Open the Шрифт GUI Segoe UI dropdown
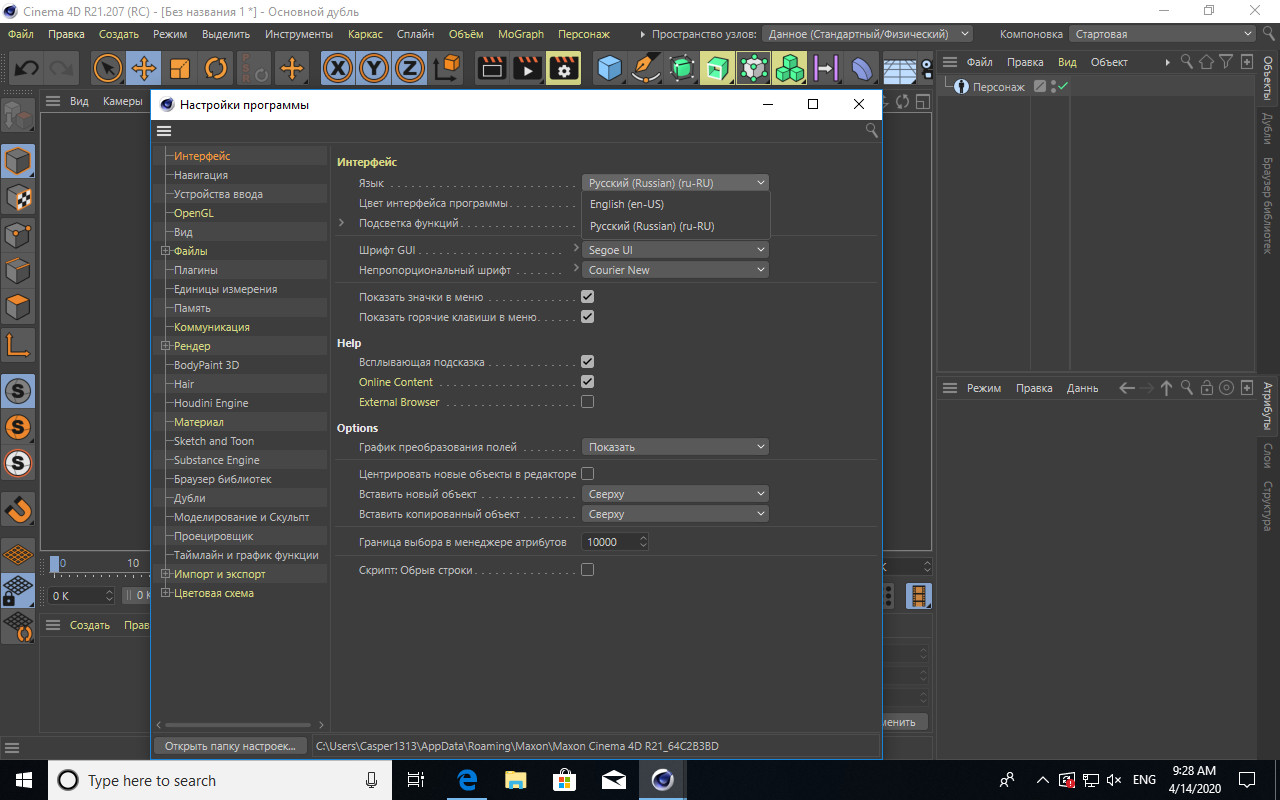Viewport: 1280px width, 800px height. click(675, 250)
